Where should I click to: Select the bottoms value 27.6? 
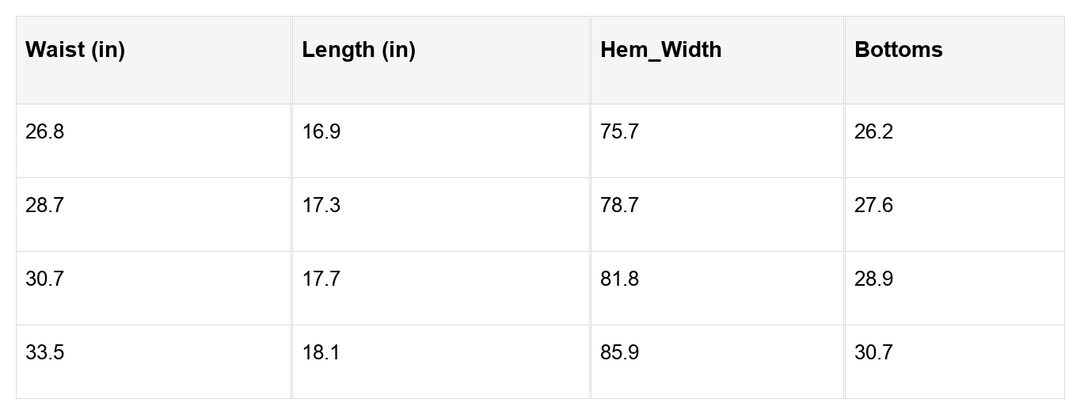[873, 206]
